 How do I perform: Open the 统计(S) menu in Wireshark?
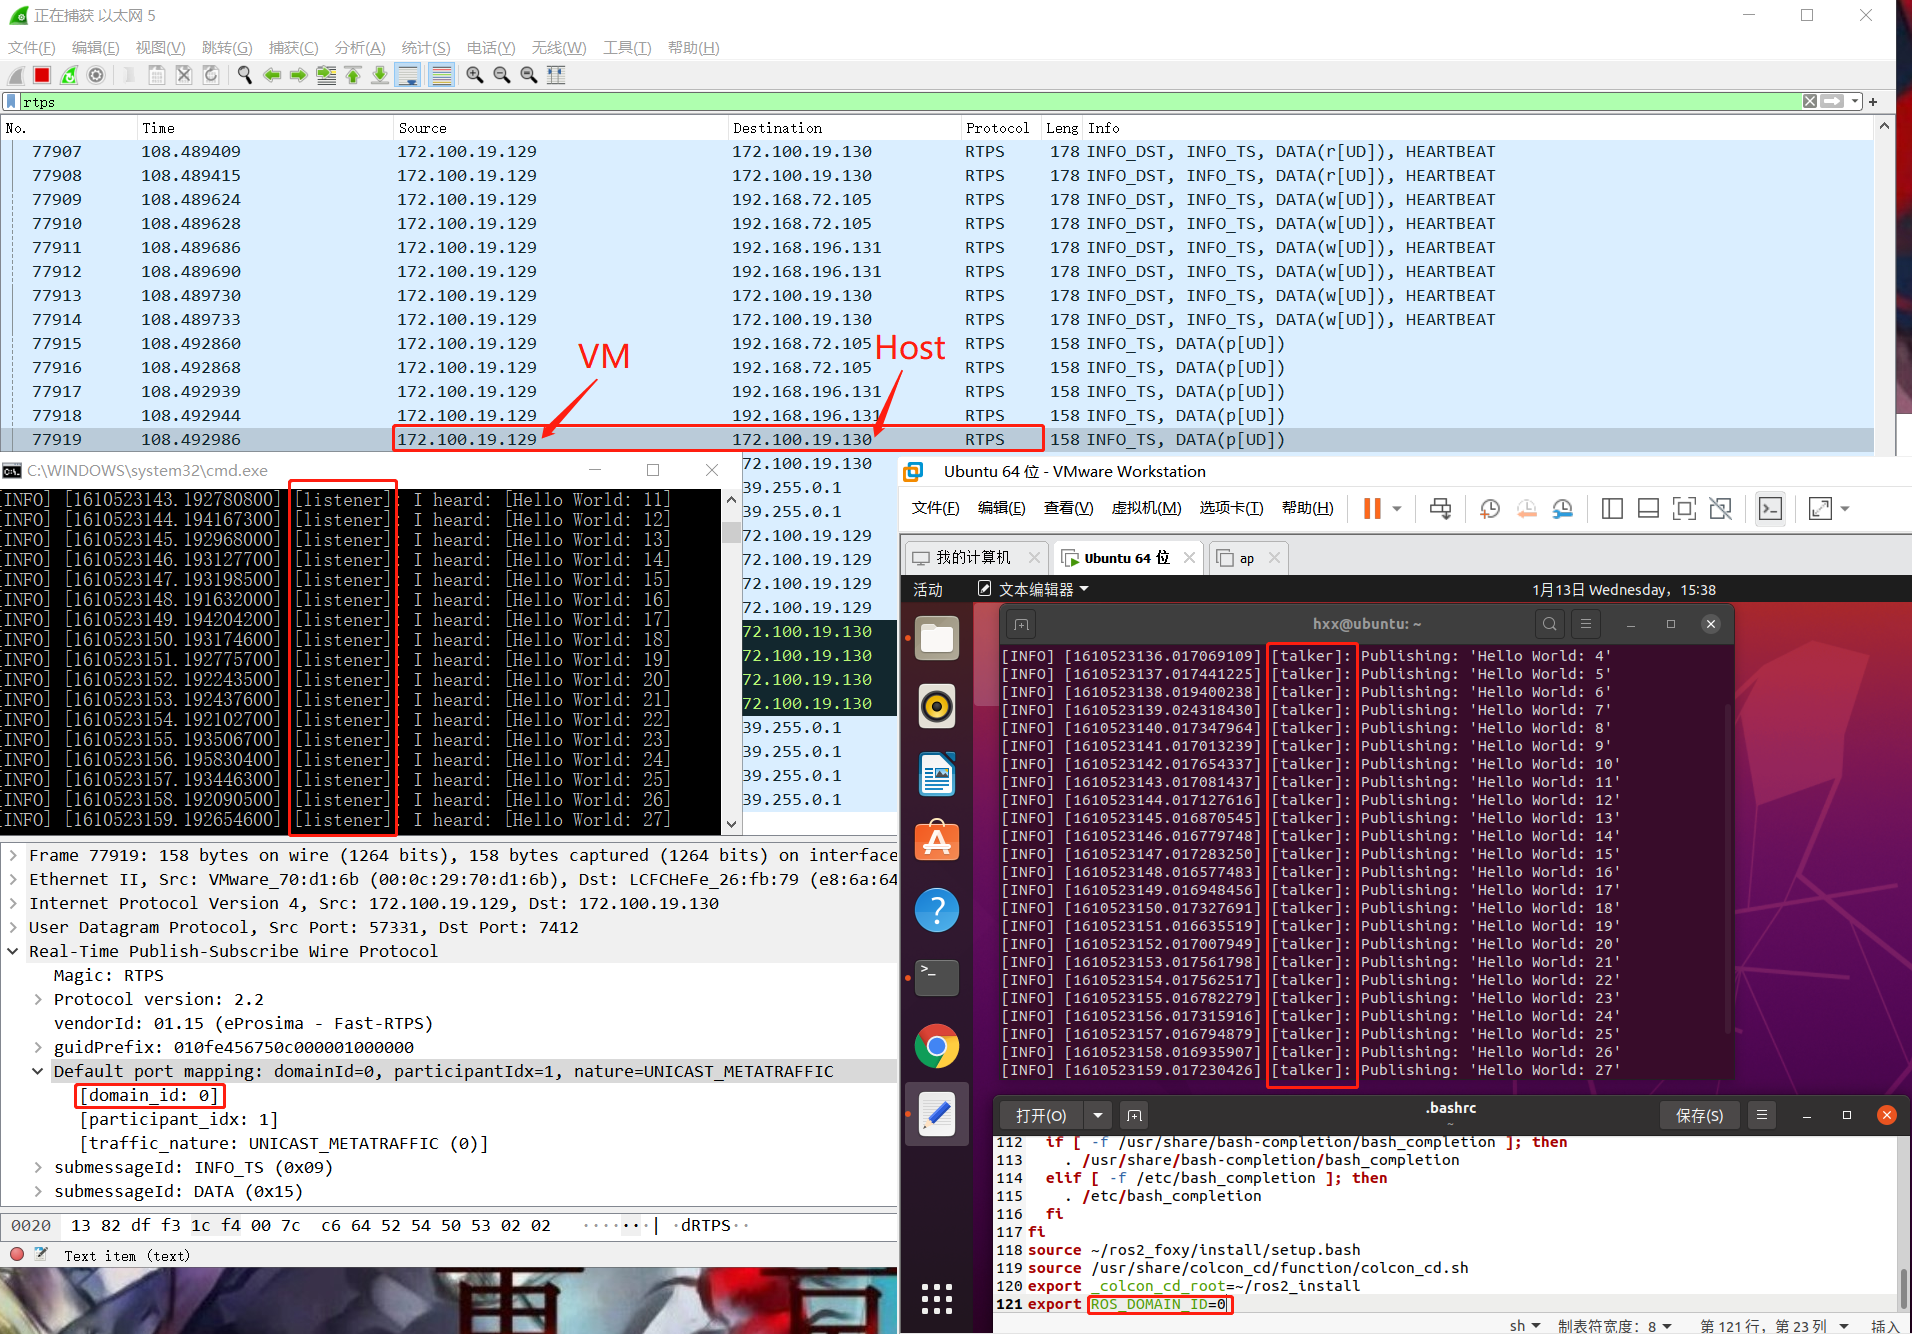(426, 47)
